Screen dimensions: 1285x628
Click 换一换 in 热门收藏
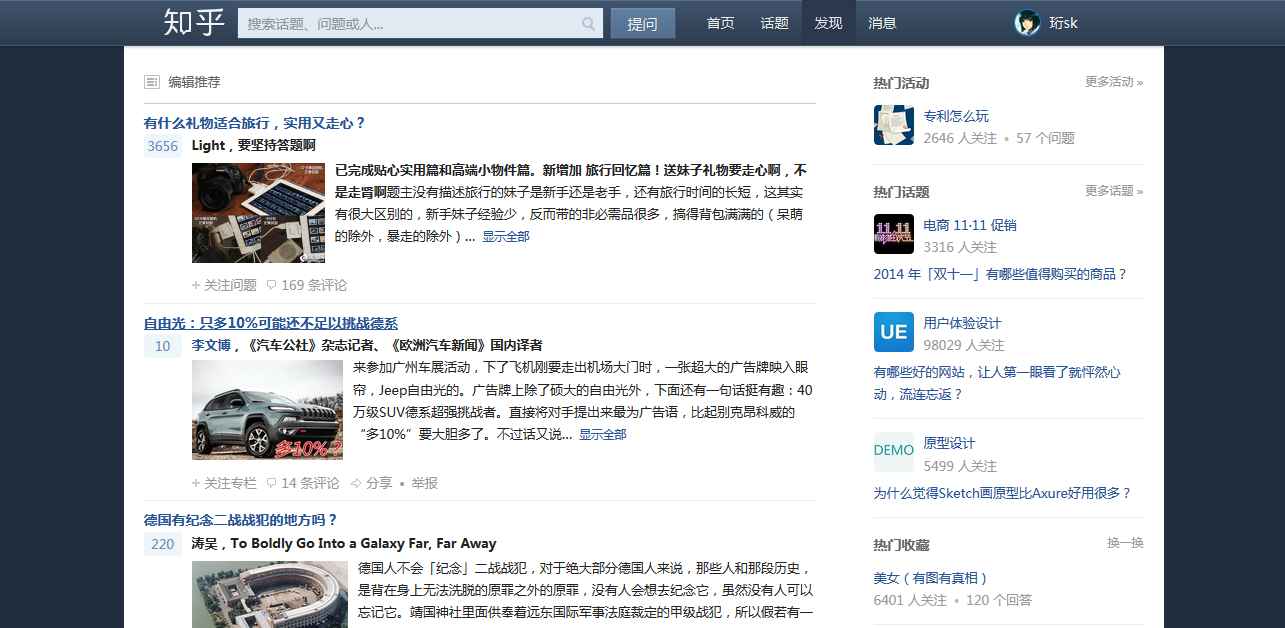1125,543
